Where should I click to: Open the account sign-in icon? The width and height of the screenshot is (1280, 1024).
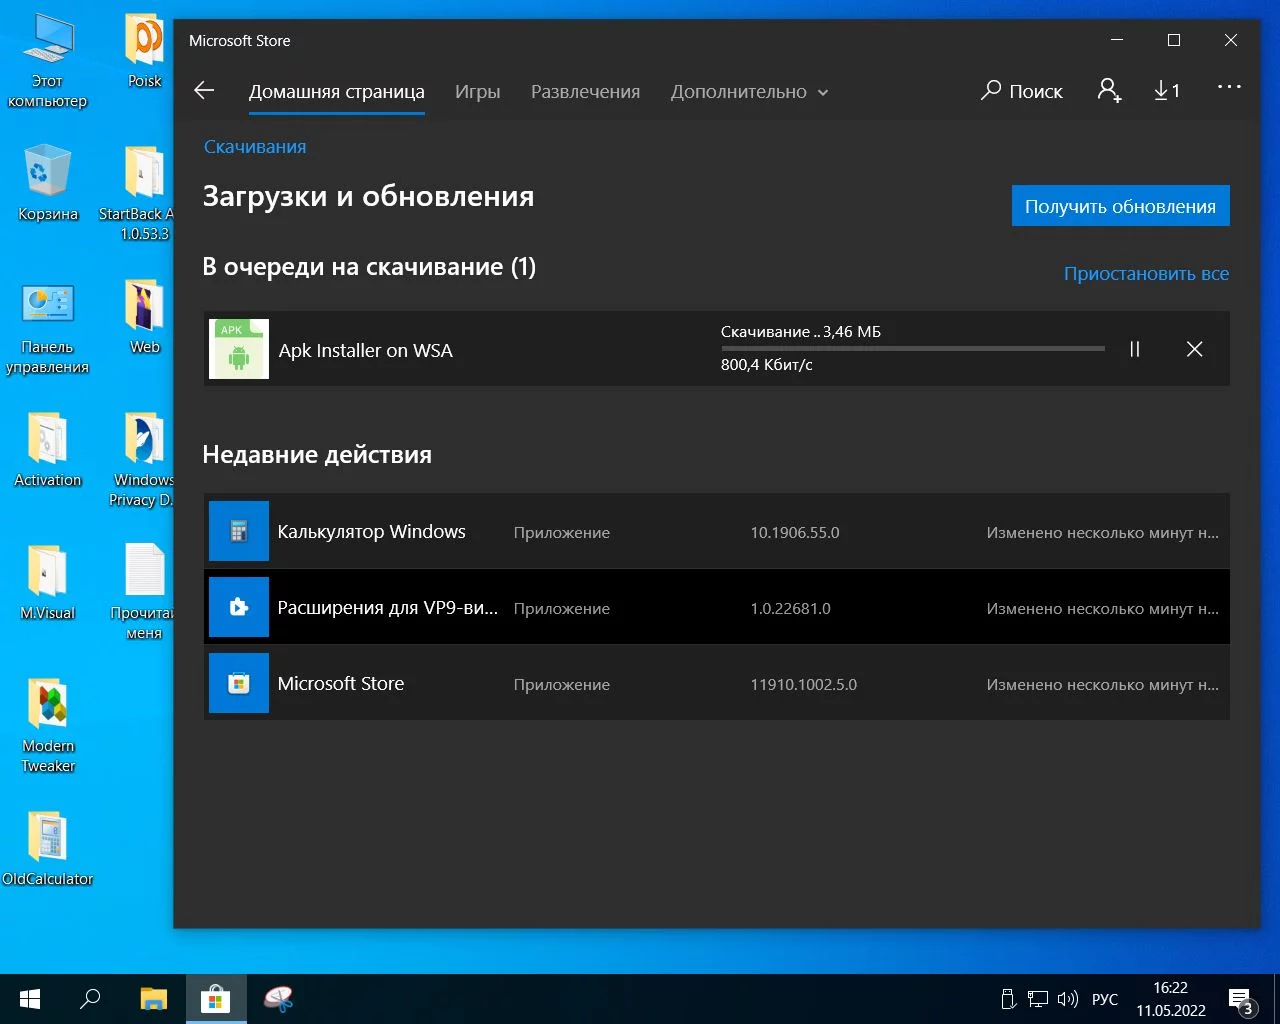pos(1109,91)
